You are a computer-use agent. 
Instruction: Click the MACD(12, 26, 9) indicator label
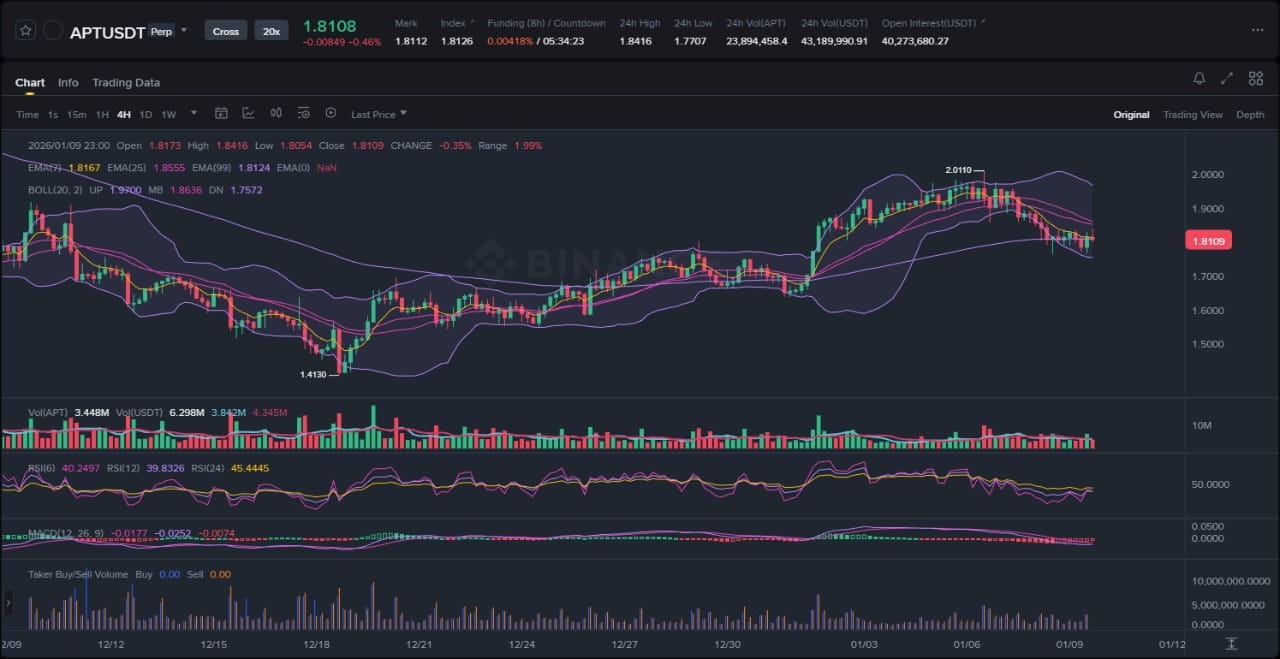(66, 533)
